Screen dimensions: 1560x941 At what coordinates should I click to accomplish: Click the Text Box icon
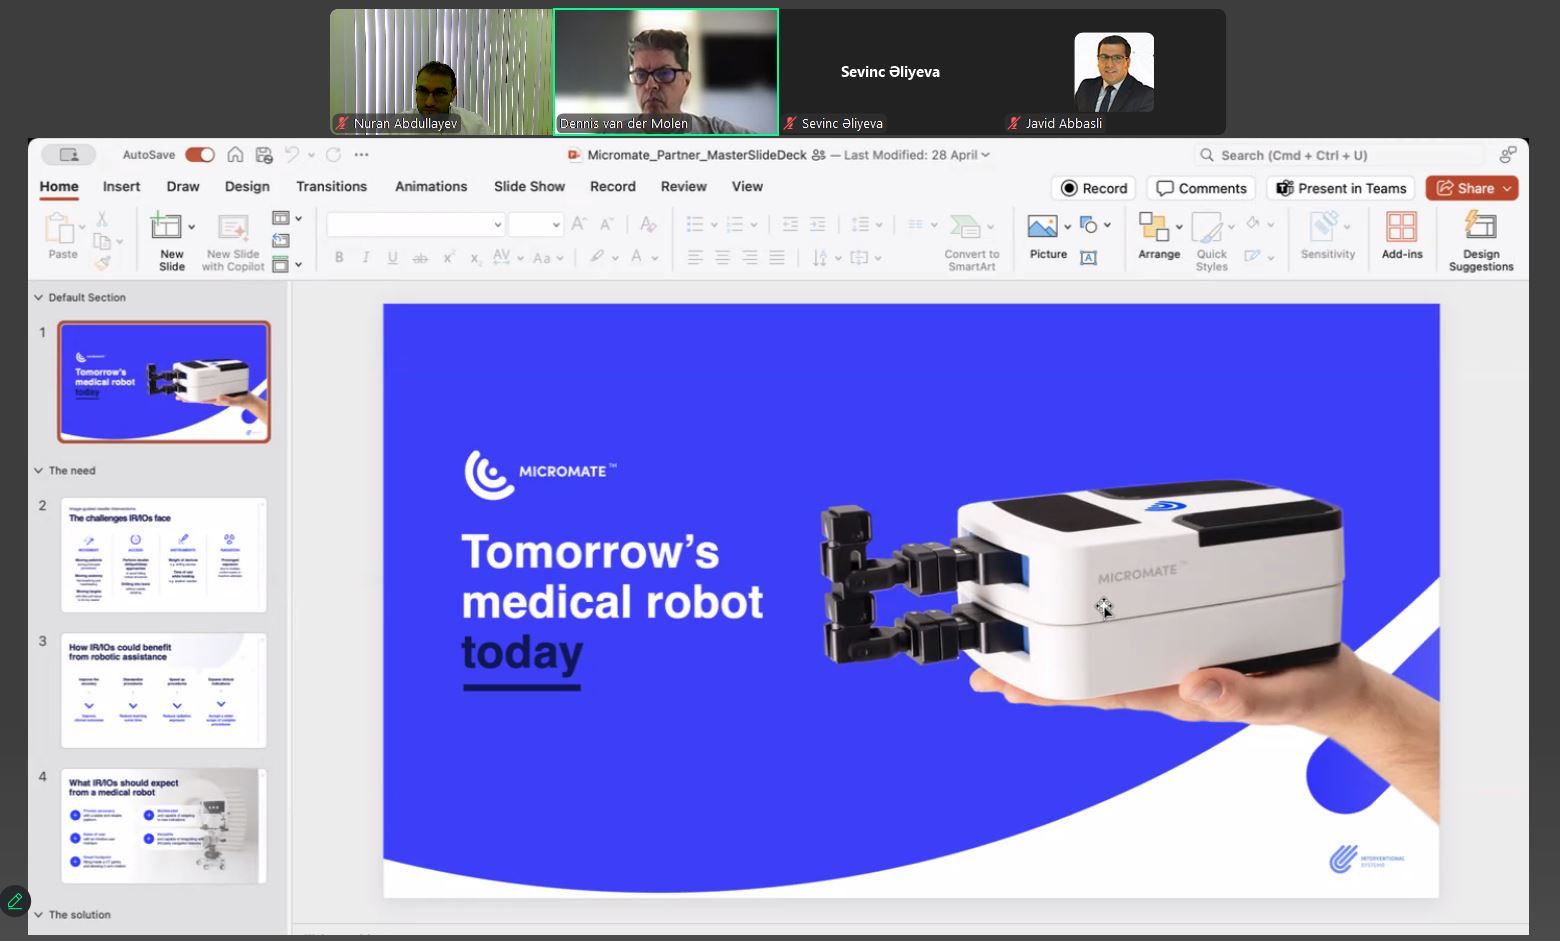(1089, 258)
